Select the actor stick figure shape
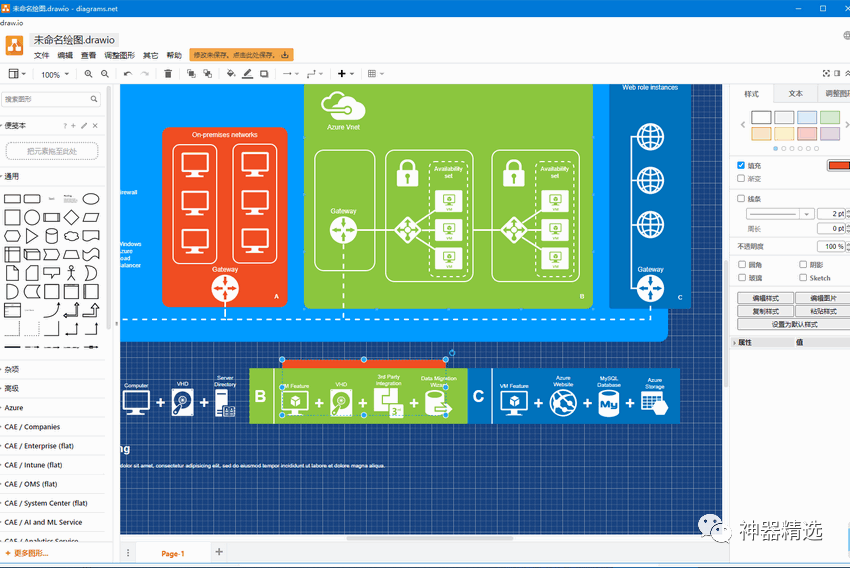This screenshot has height=568, width=850. 71,273
